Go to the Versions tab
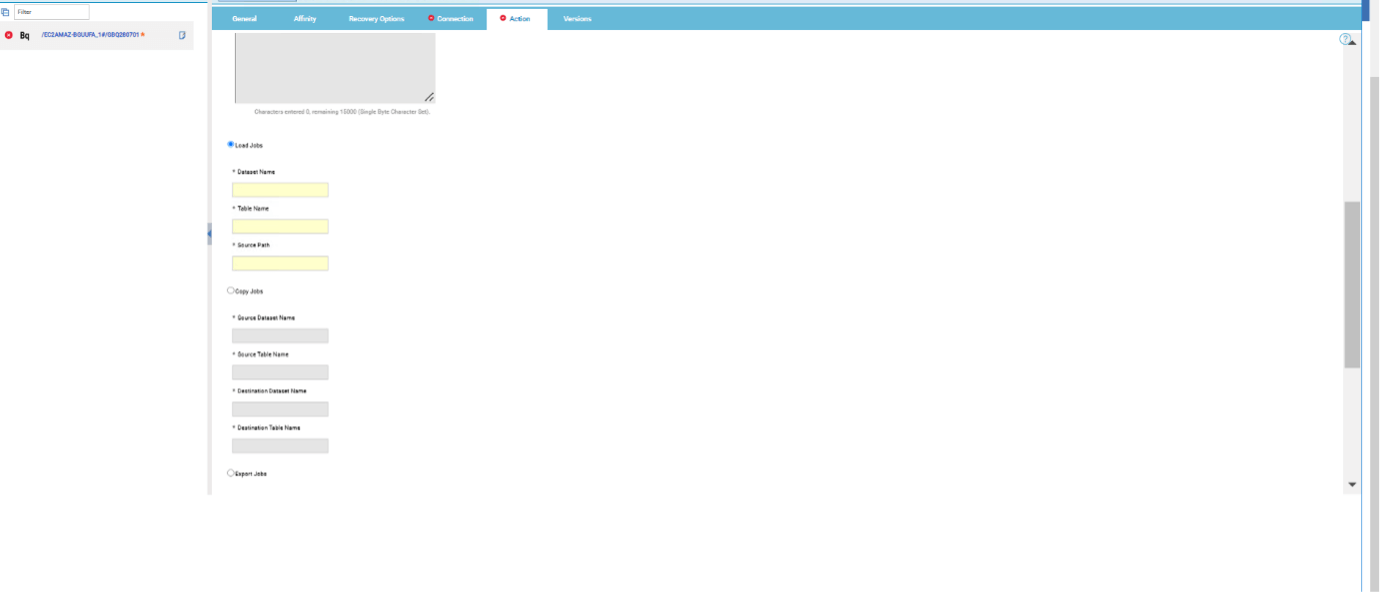1384x595 pixels. (577, 19)
